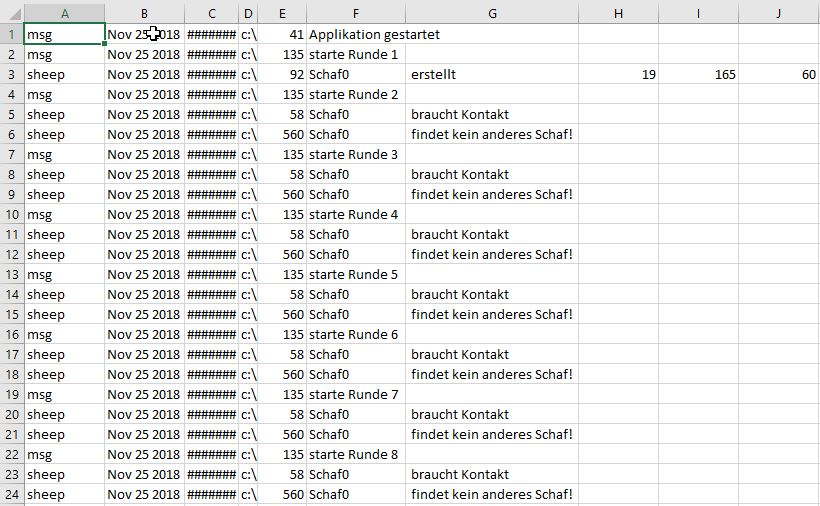Image resolution: width=820 pixels, height=506 pixels.
Task: Select column header D
Action: click(248, 13)
